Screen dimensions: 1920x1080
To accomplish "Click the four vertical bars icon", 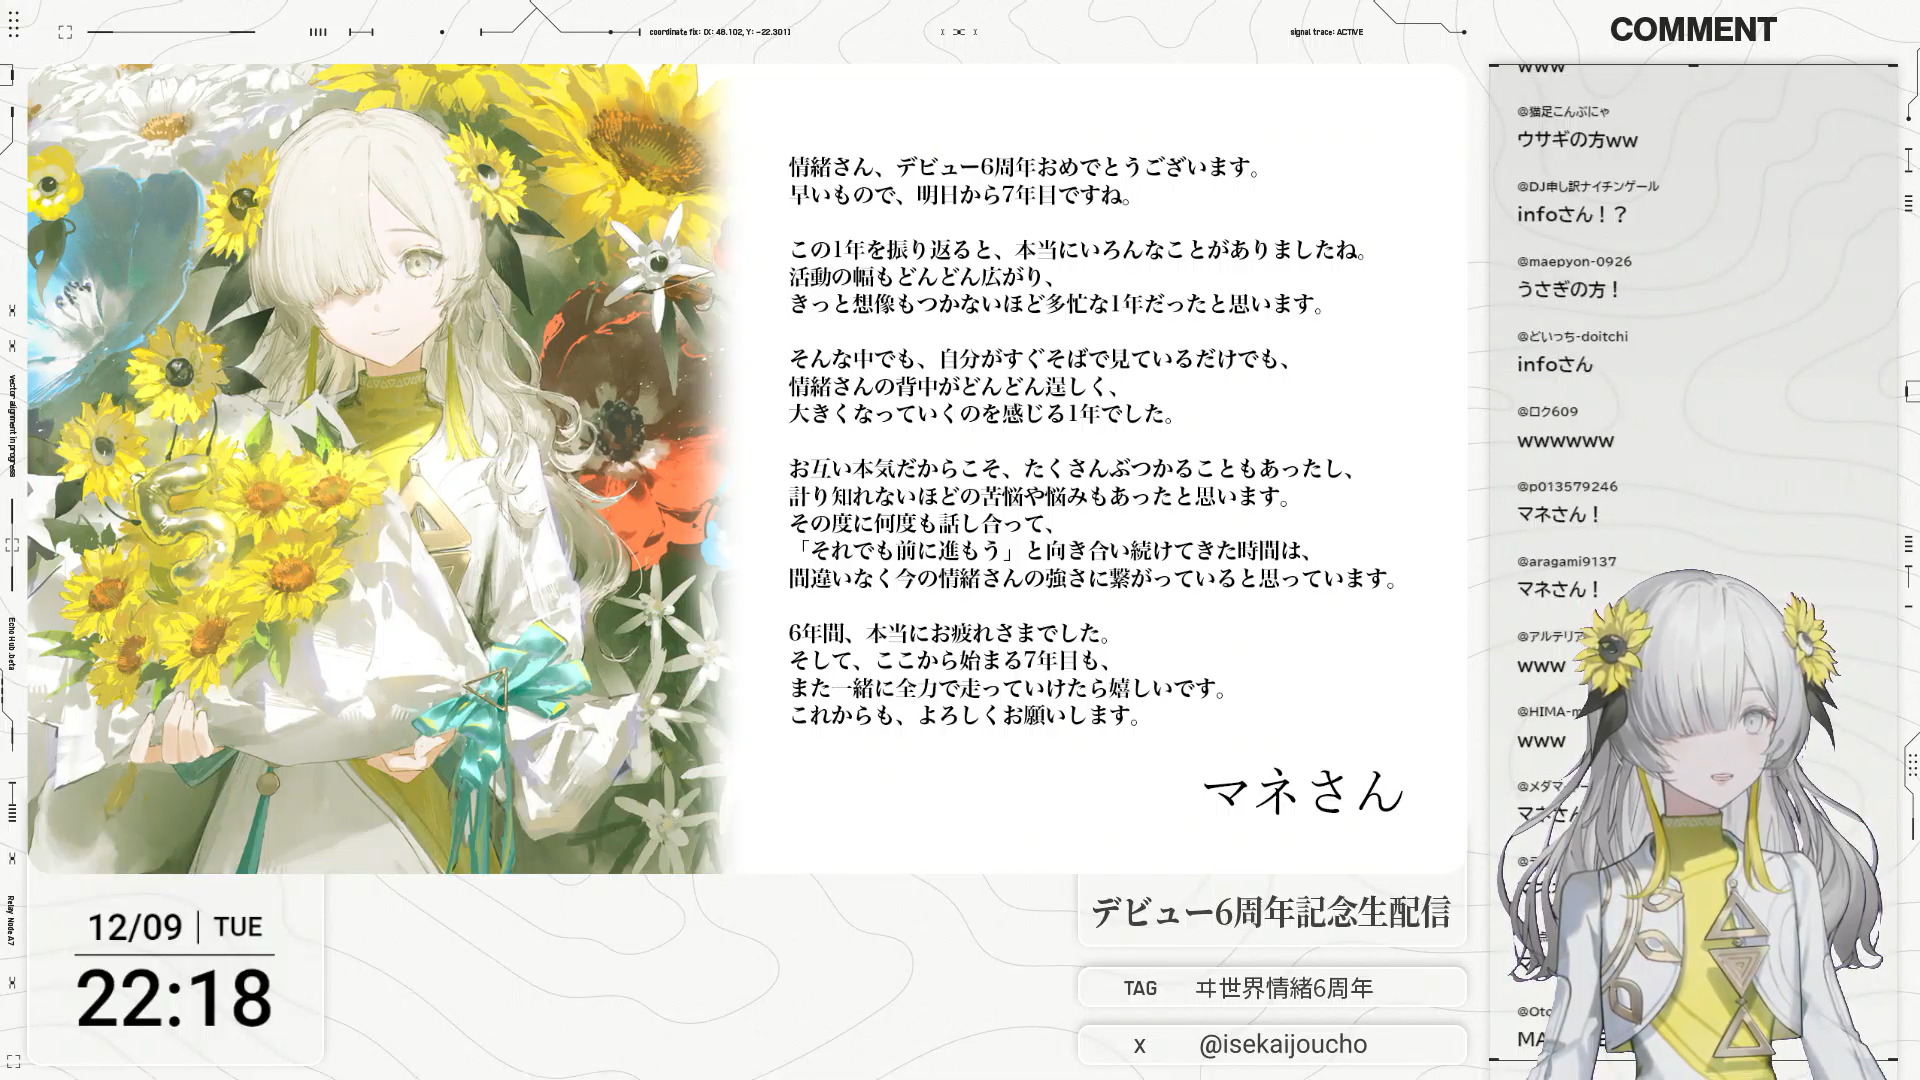I will coord(318,32).
